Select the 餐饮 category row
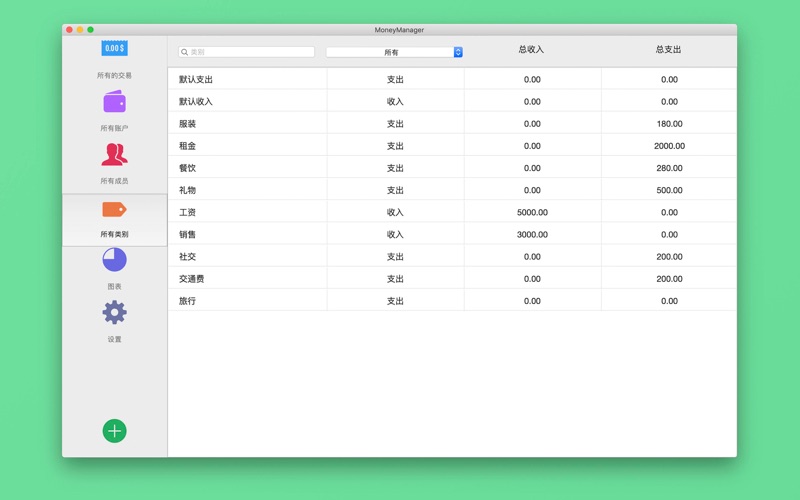The height and width of the screenshot is (500, 800). click(x=188, y=168)
